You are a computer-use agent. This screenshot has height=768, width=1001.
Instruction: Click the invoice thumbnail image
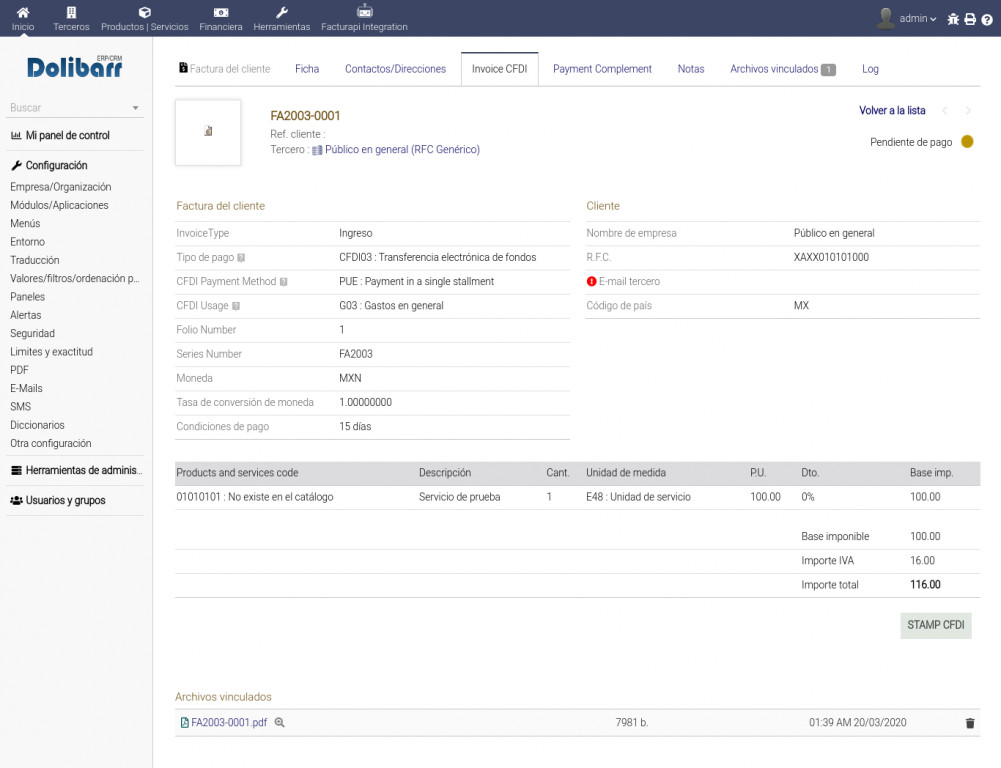pyautogui.click(x=208, y=132)
